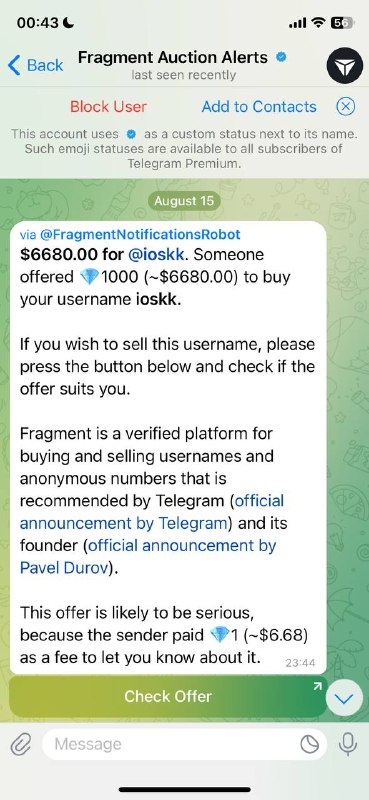Open attachment paperclip menu

point(21,744)
